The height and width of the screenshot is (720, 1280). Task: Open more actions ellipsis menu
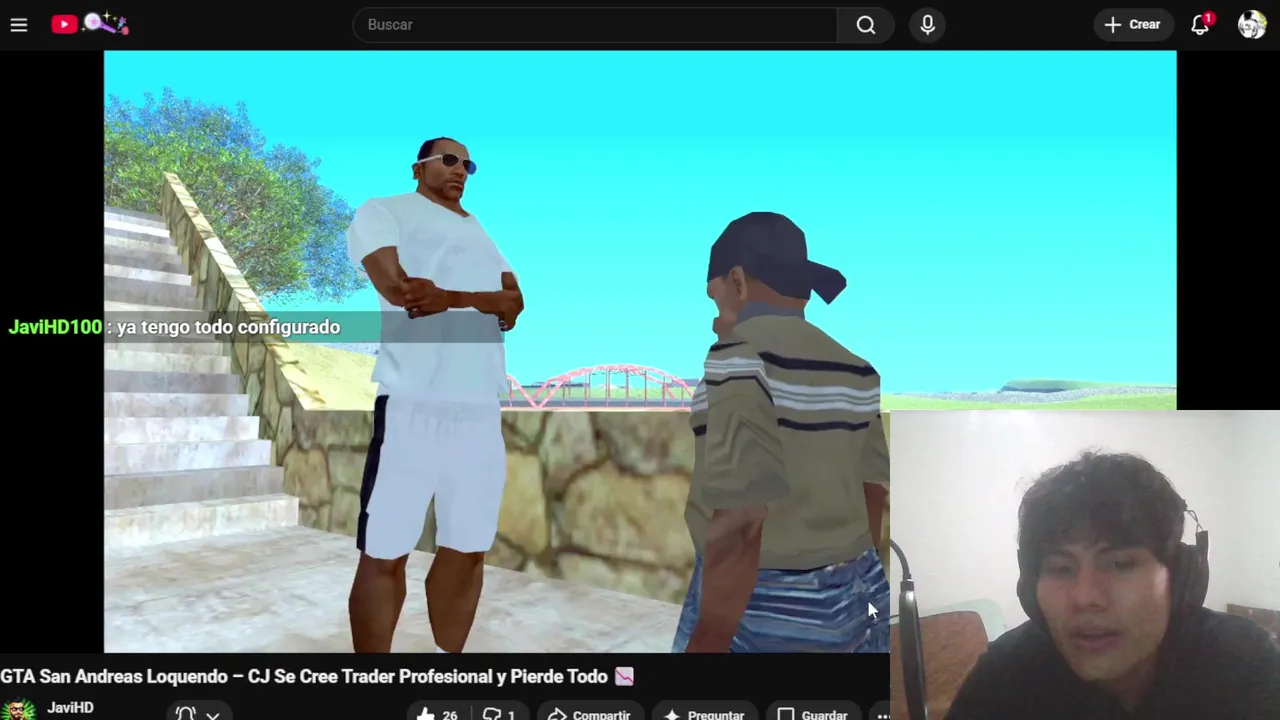click(882, 714)
